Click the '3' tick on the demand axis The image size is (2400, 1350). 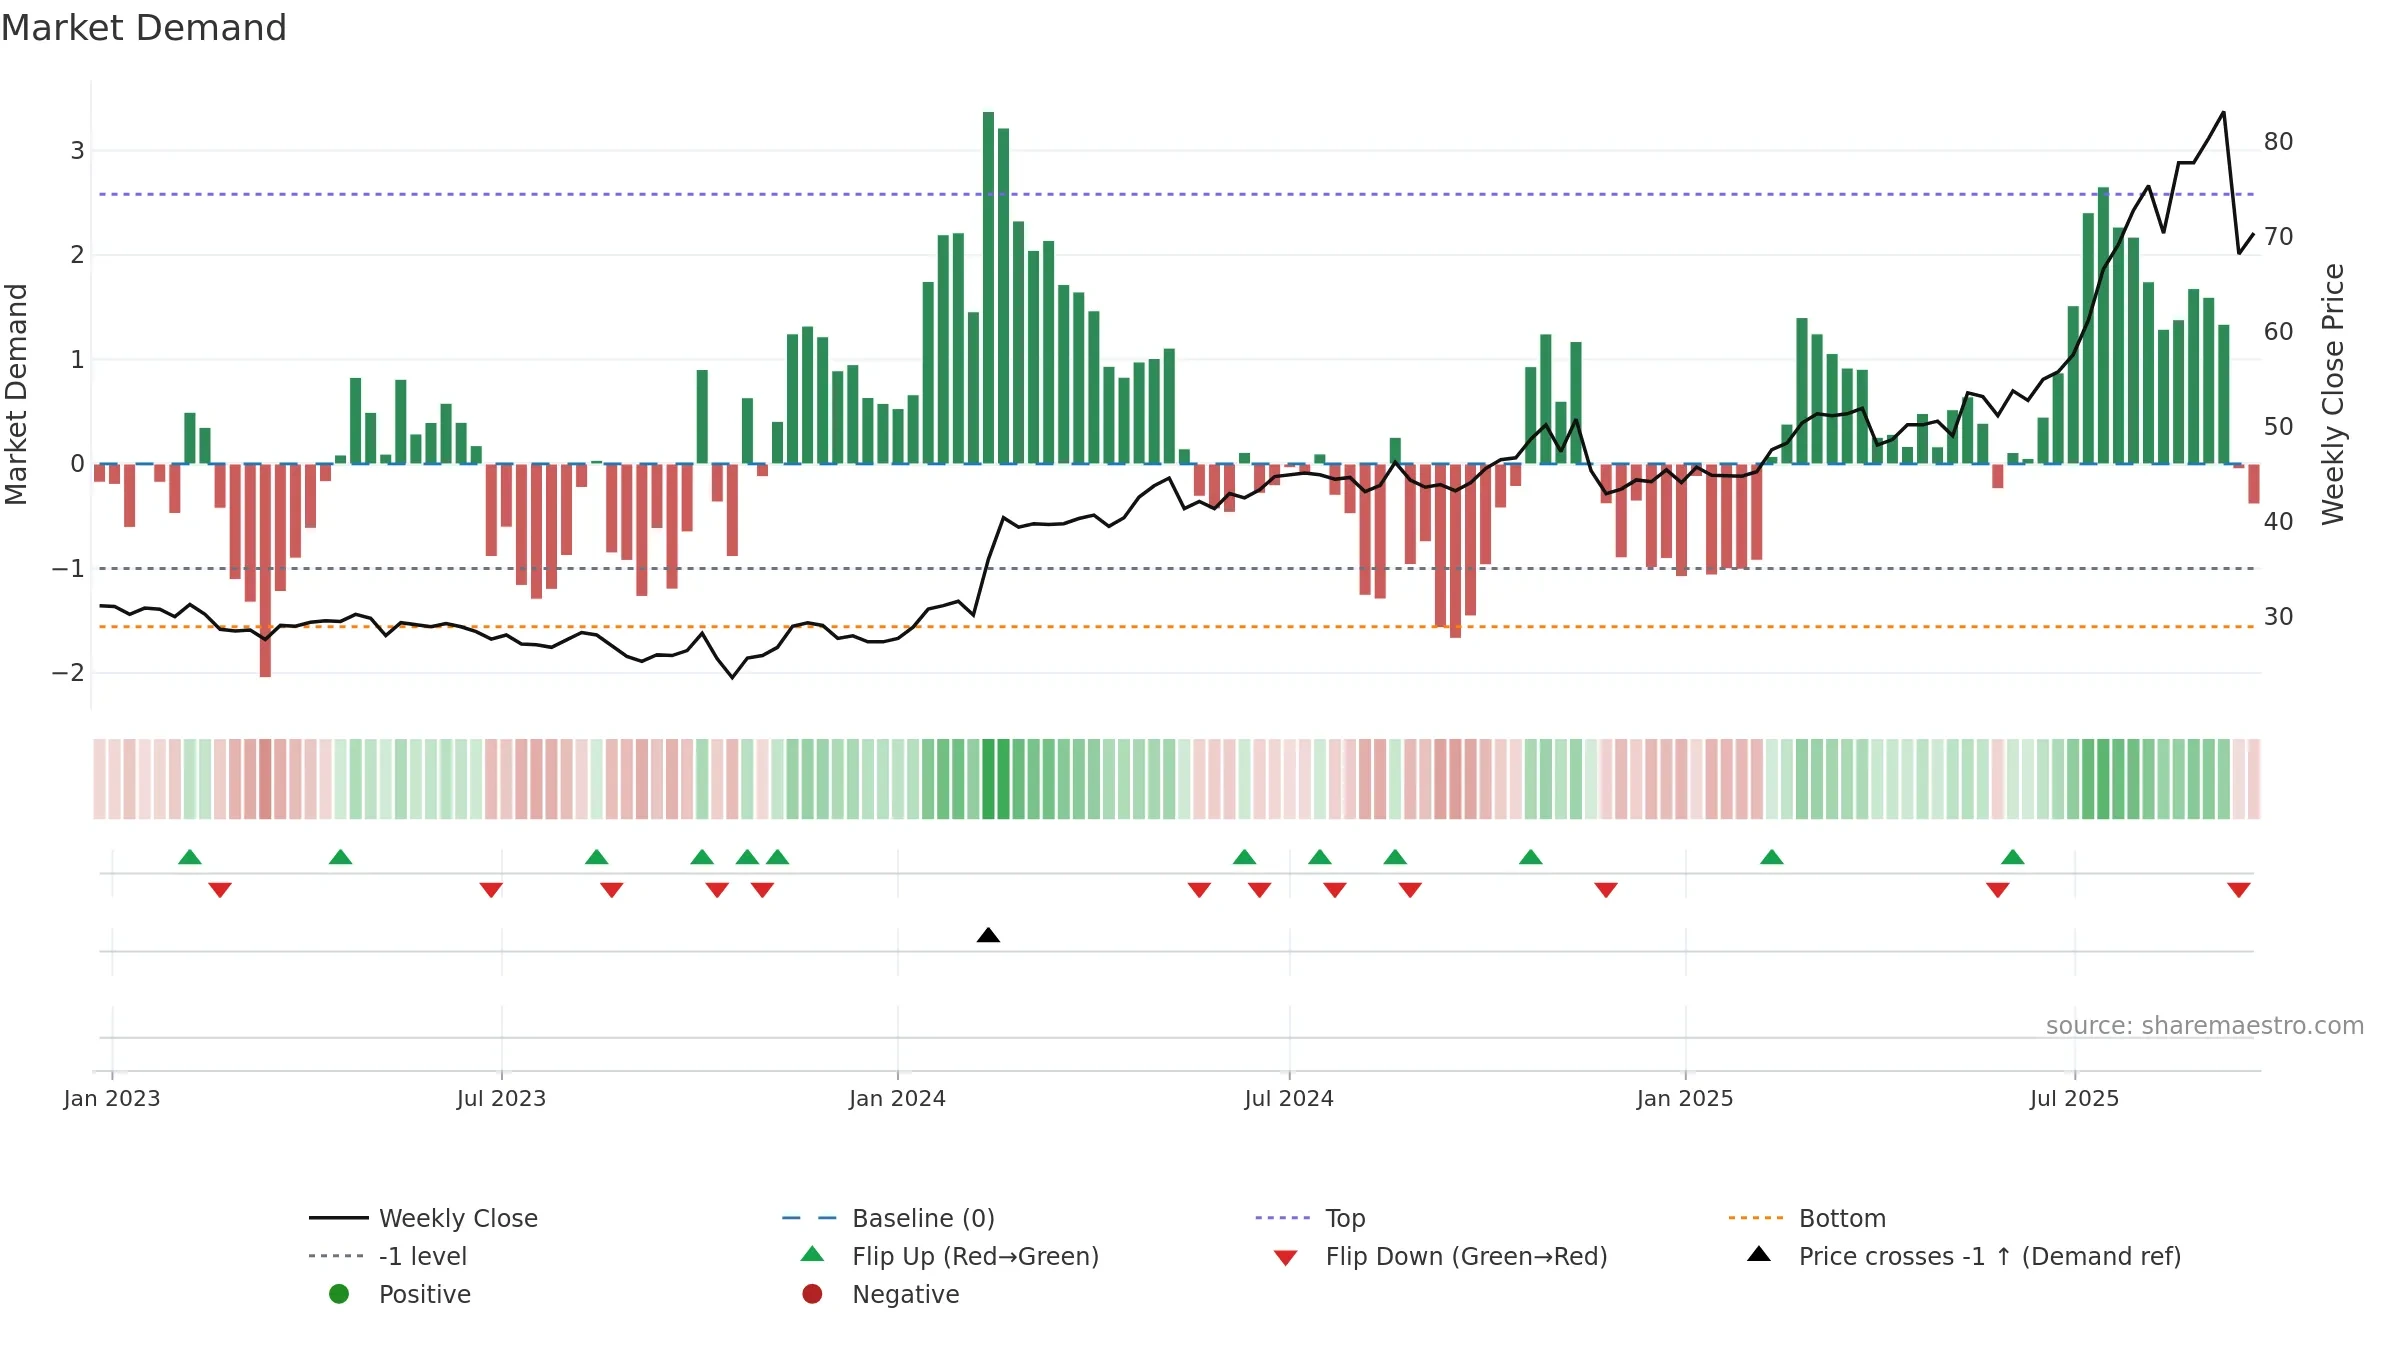tap(77, 150)
